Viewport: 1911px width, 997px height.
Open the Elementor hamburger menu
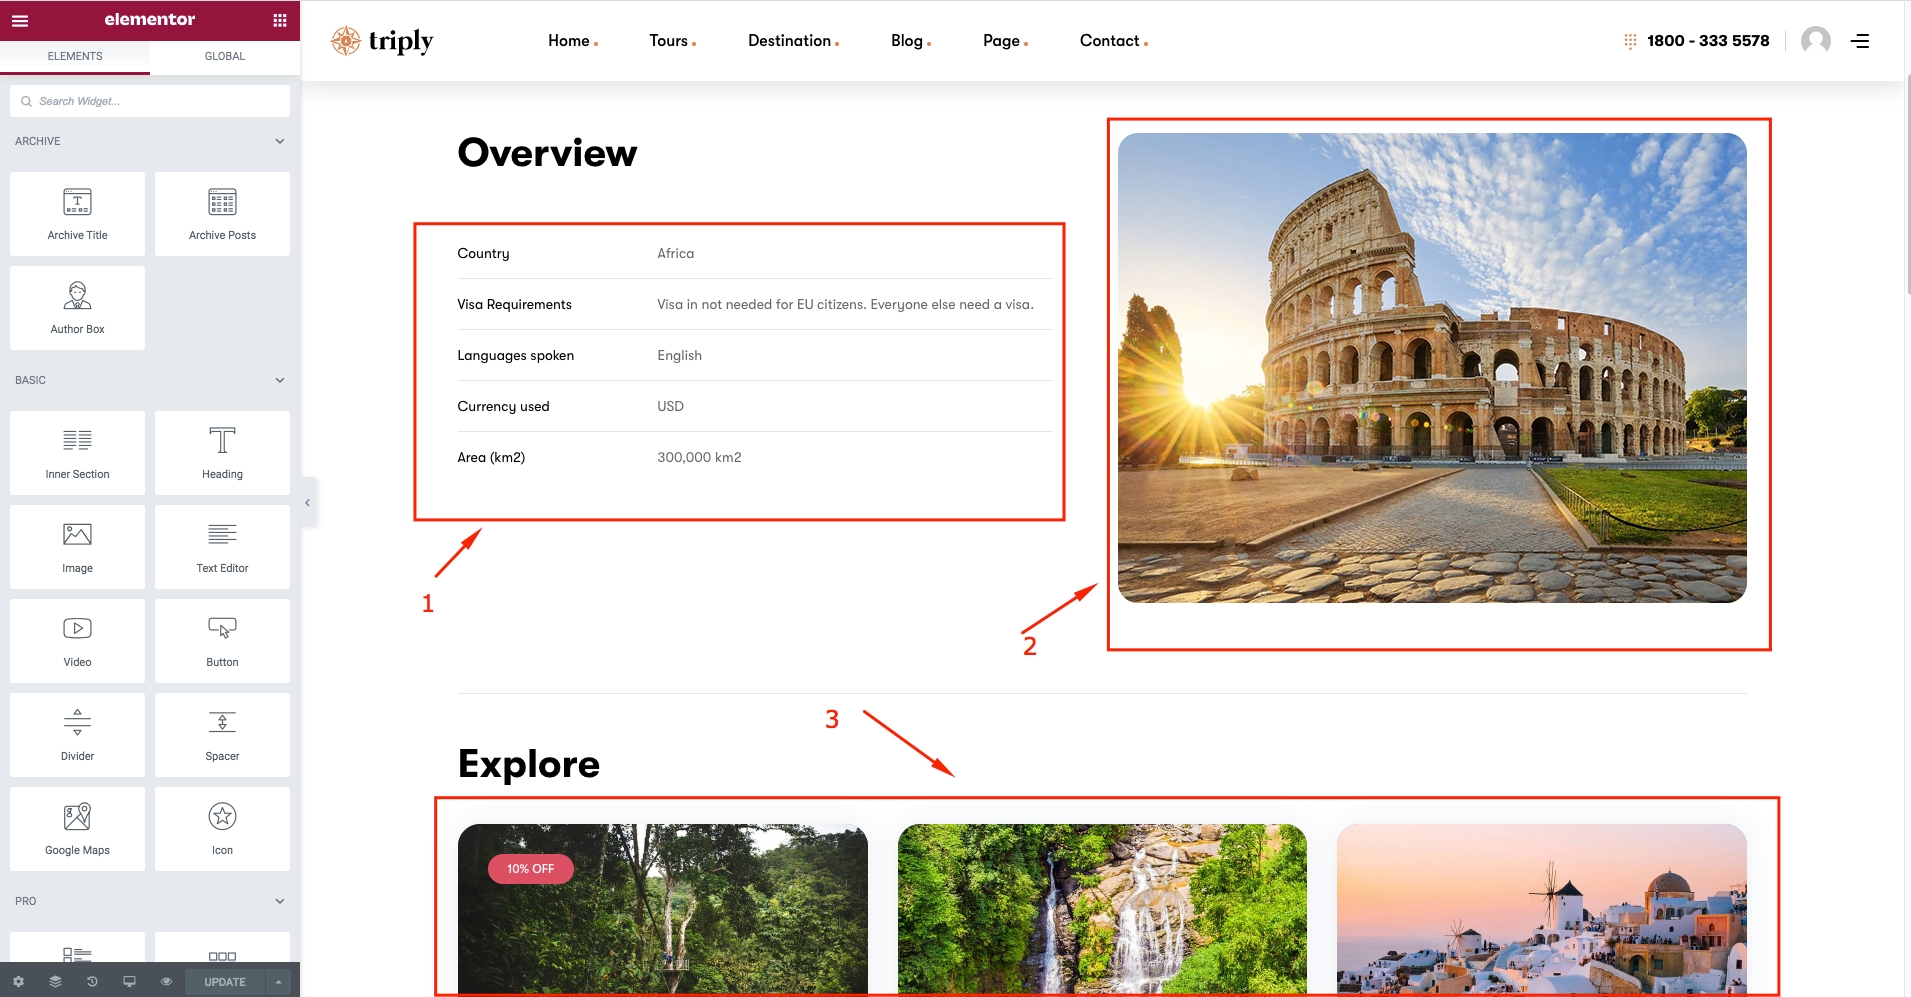coord(20,20)
